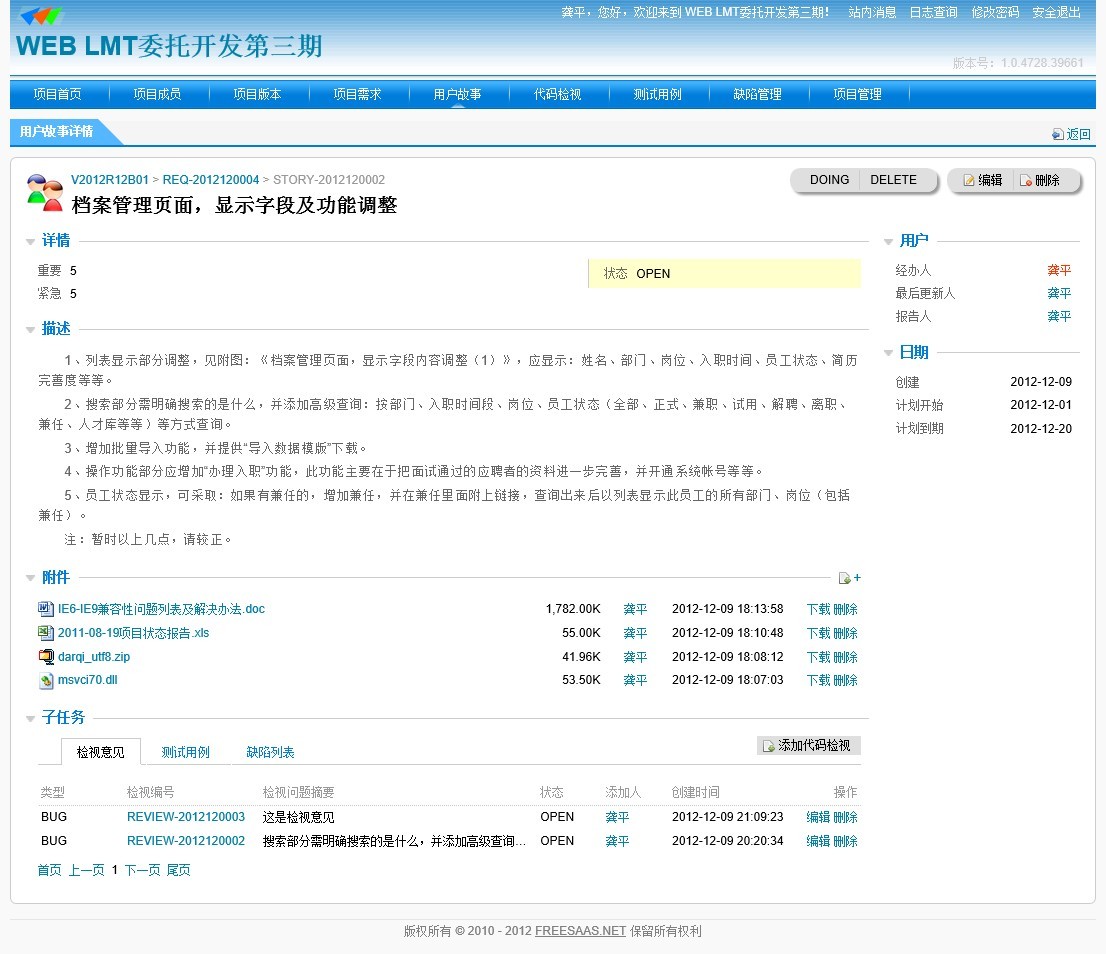1106x954 pixels.
Task: Click the DLL file icon for msvci70
Action: (45, 680)
